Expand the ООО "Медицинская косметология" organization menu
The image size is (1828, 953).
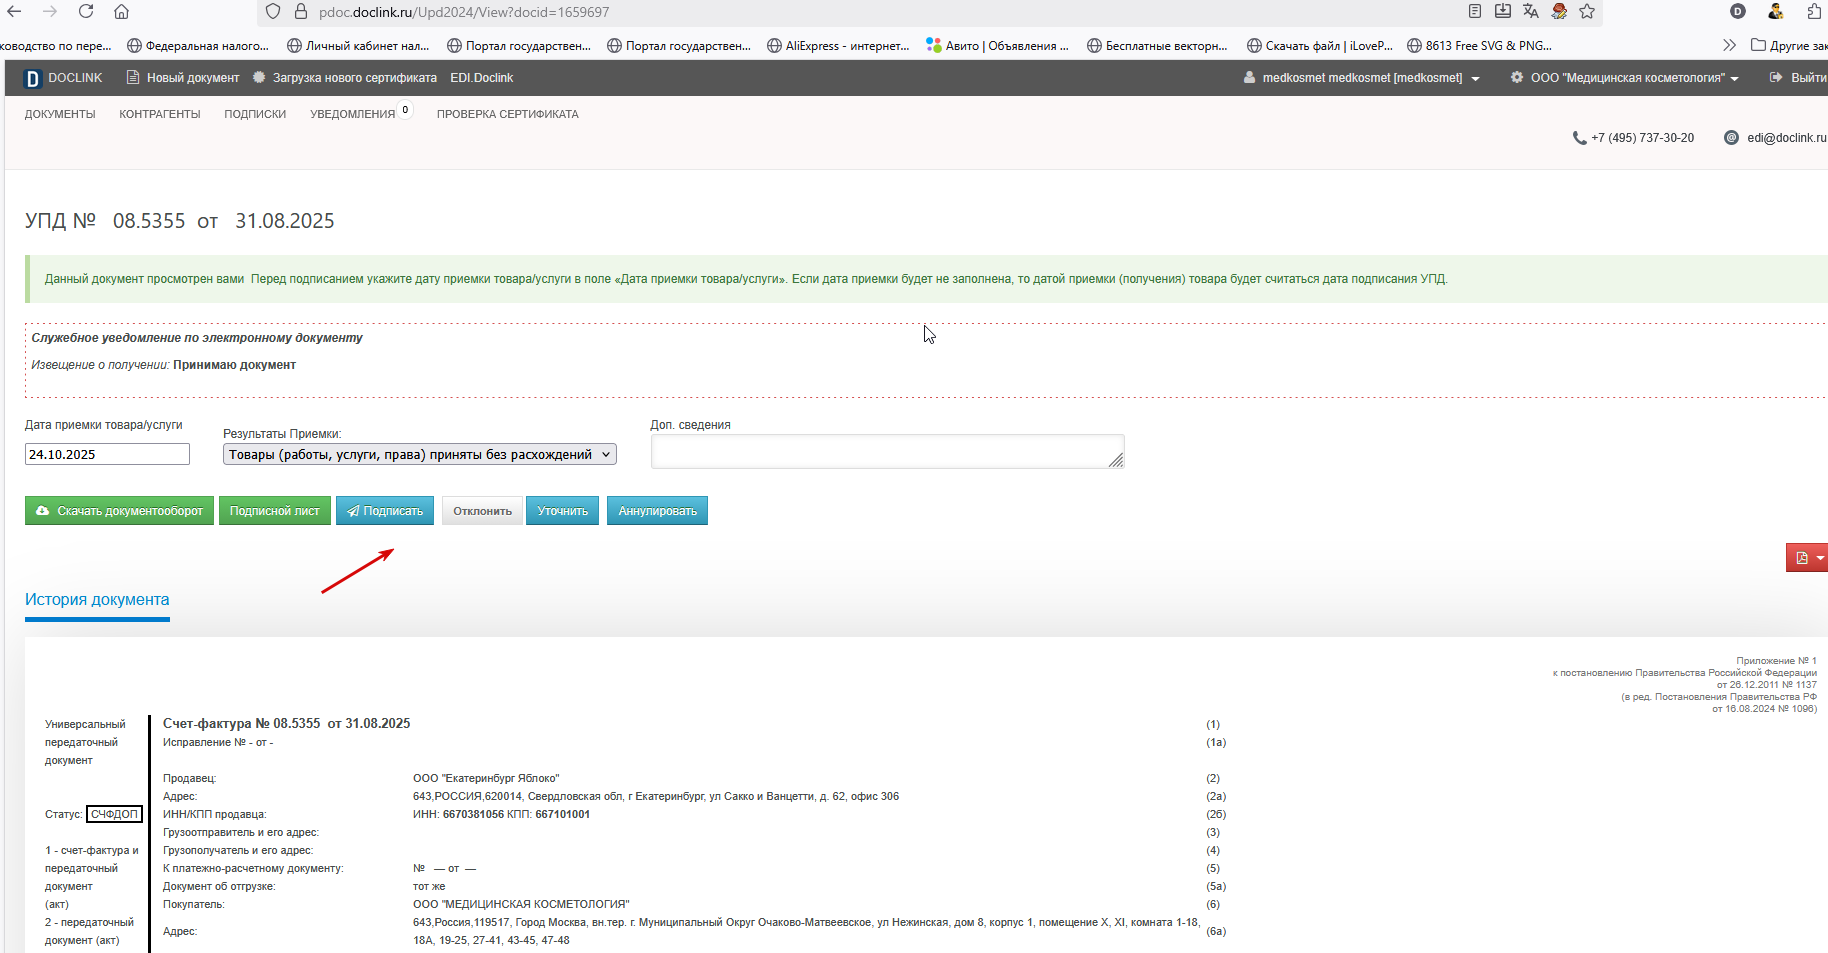coord(1625,78)
